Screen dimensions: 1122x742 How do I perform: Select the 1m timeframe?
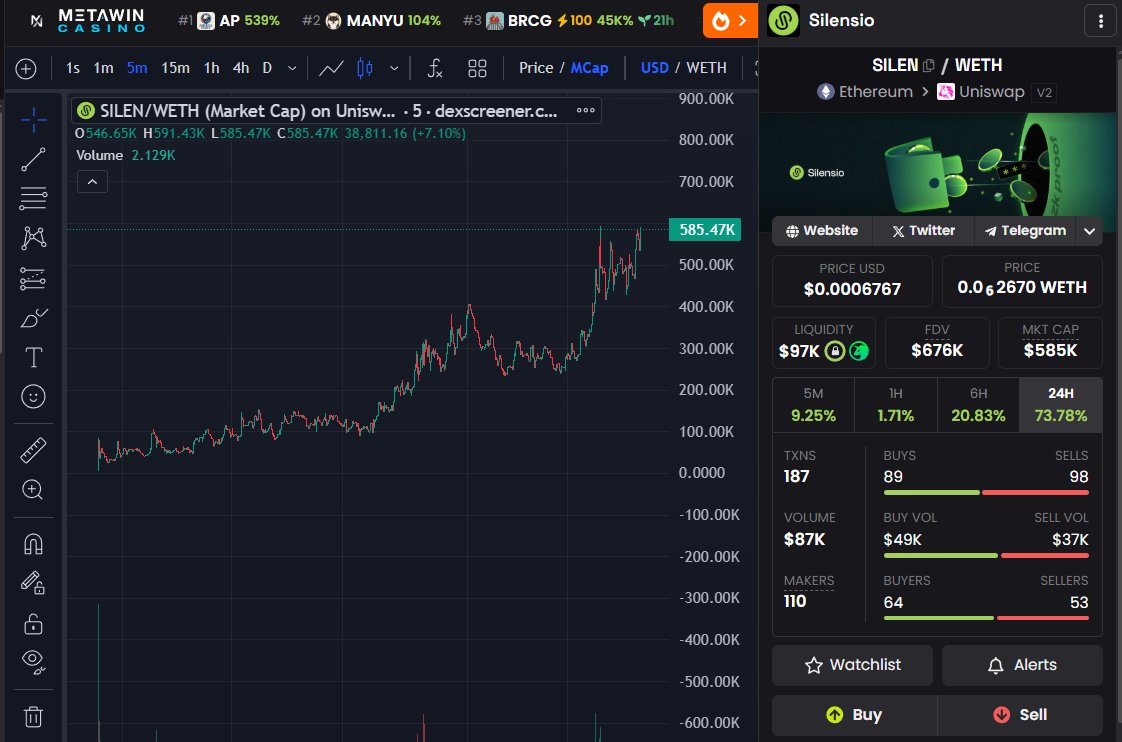coord(103,68)
